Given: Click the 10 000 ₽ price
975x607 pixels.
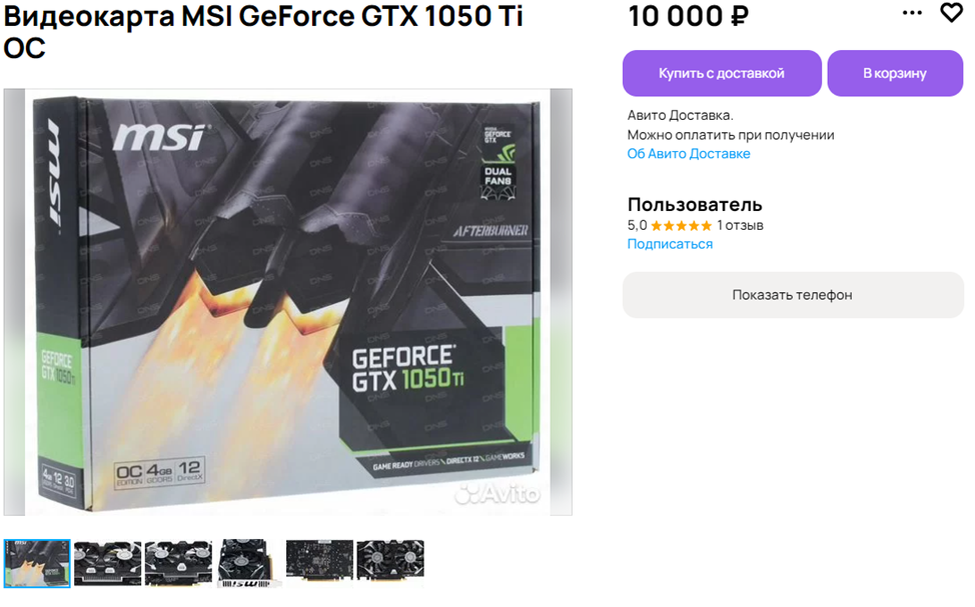Looking at the screenshot, I should [688, 16].
